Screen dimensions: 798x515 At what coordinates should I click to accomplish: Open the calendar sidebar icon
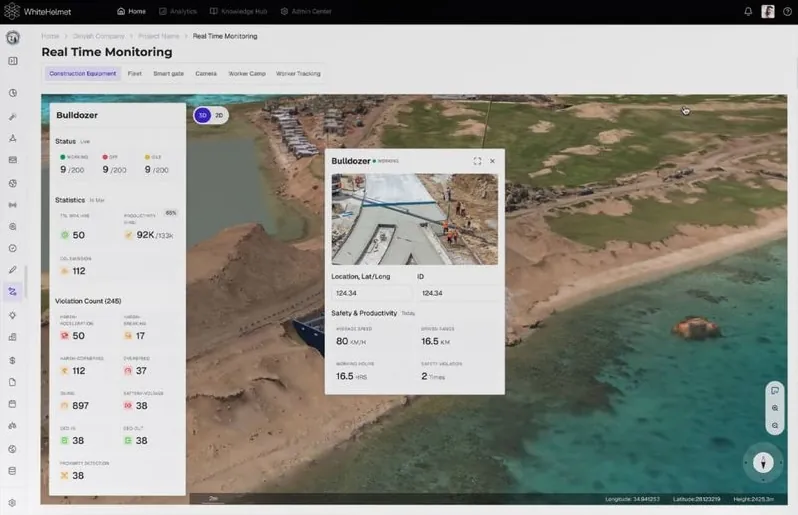[13, 404]
